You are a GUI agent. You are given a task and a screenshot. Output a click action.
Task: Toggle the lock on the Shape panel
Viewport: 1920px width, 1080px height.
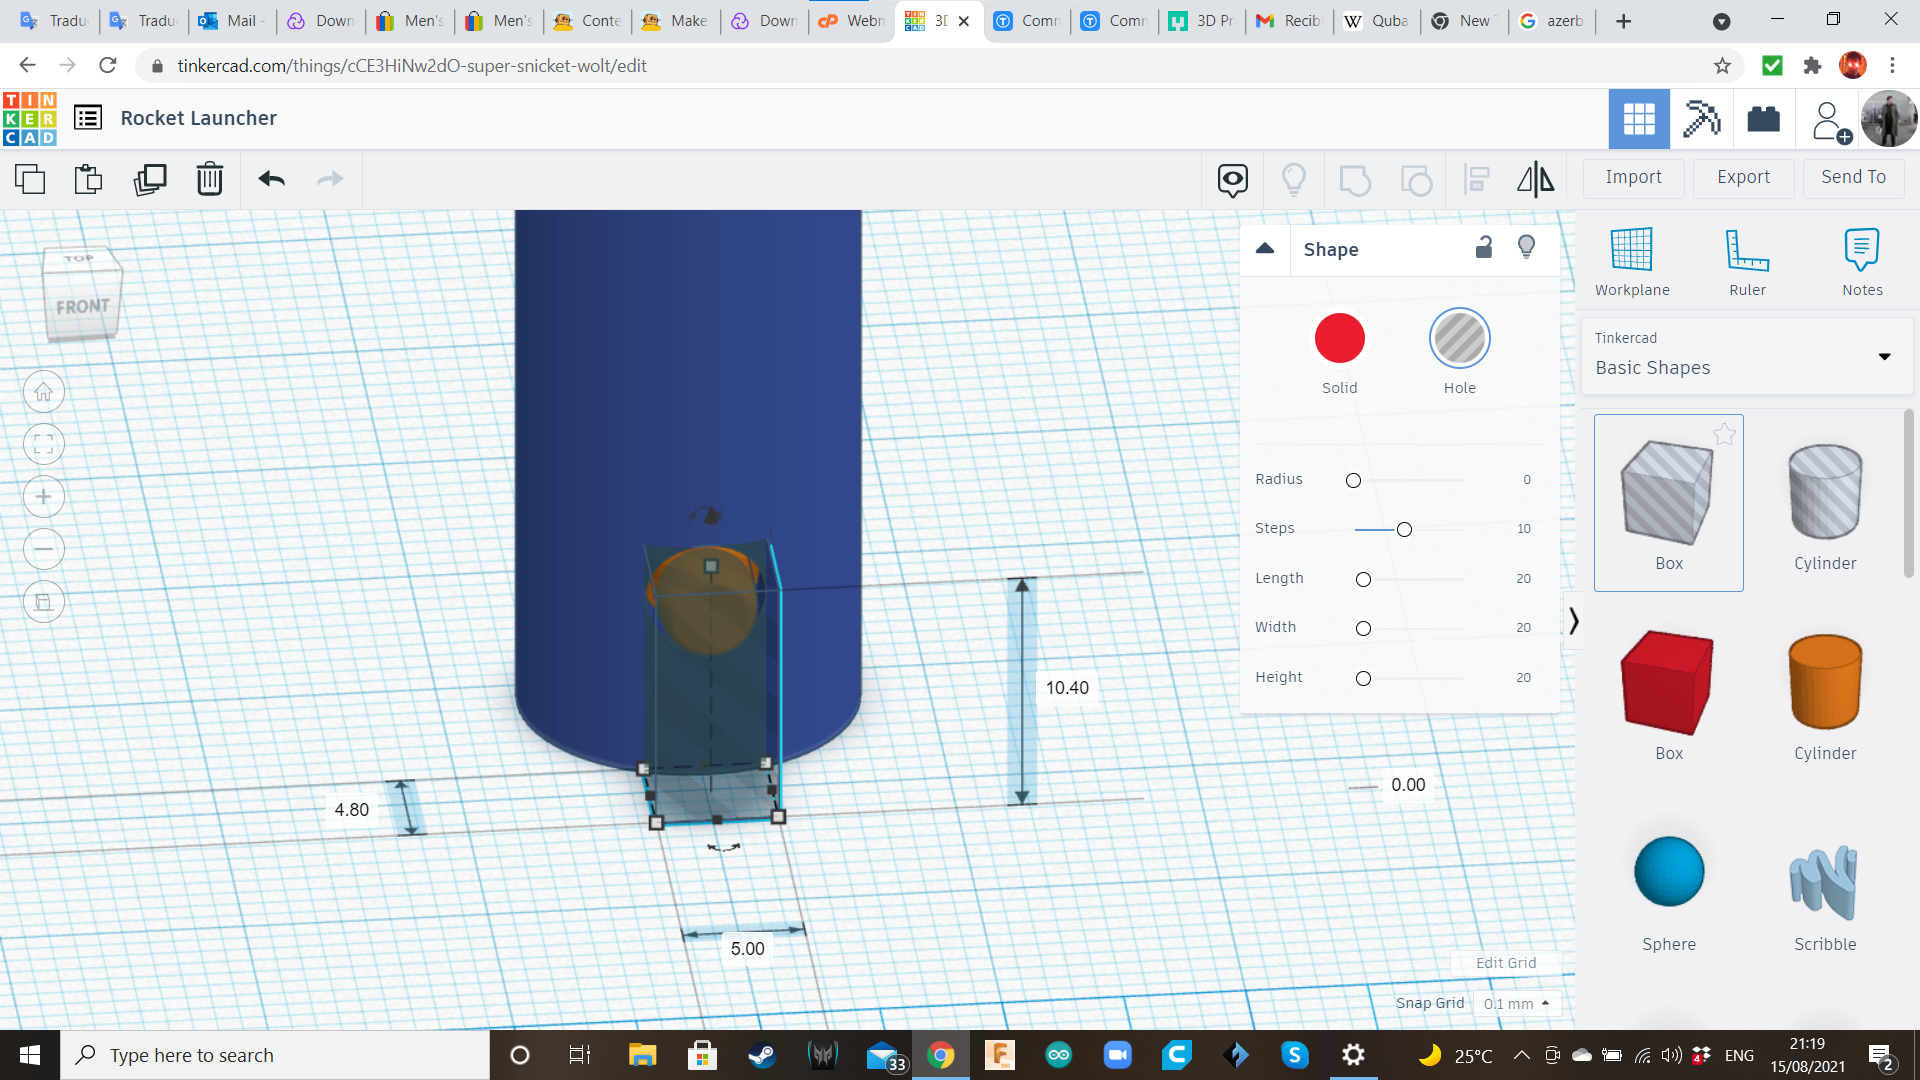[x=1483, y=247]
